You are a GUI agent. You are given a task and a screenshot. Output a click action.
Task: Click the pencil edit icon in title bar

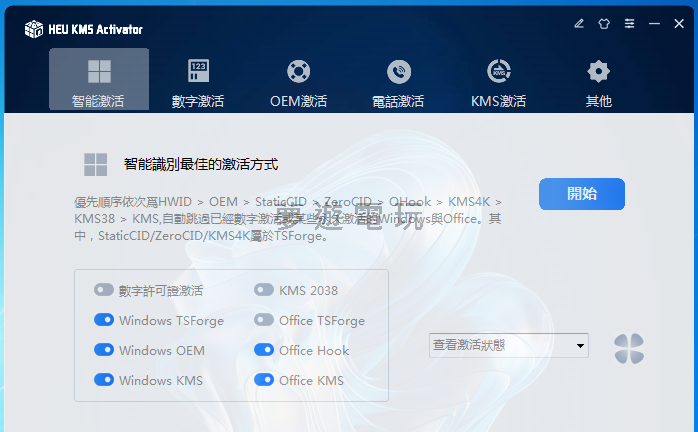coord(579,23)
